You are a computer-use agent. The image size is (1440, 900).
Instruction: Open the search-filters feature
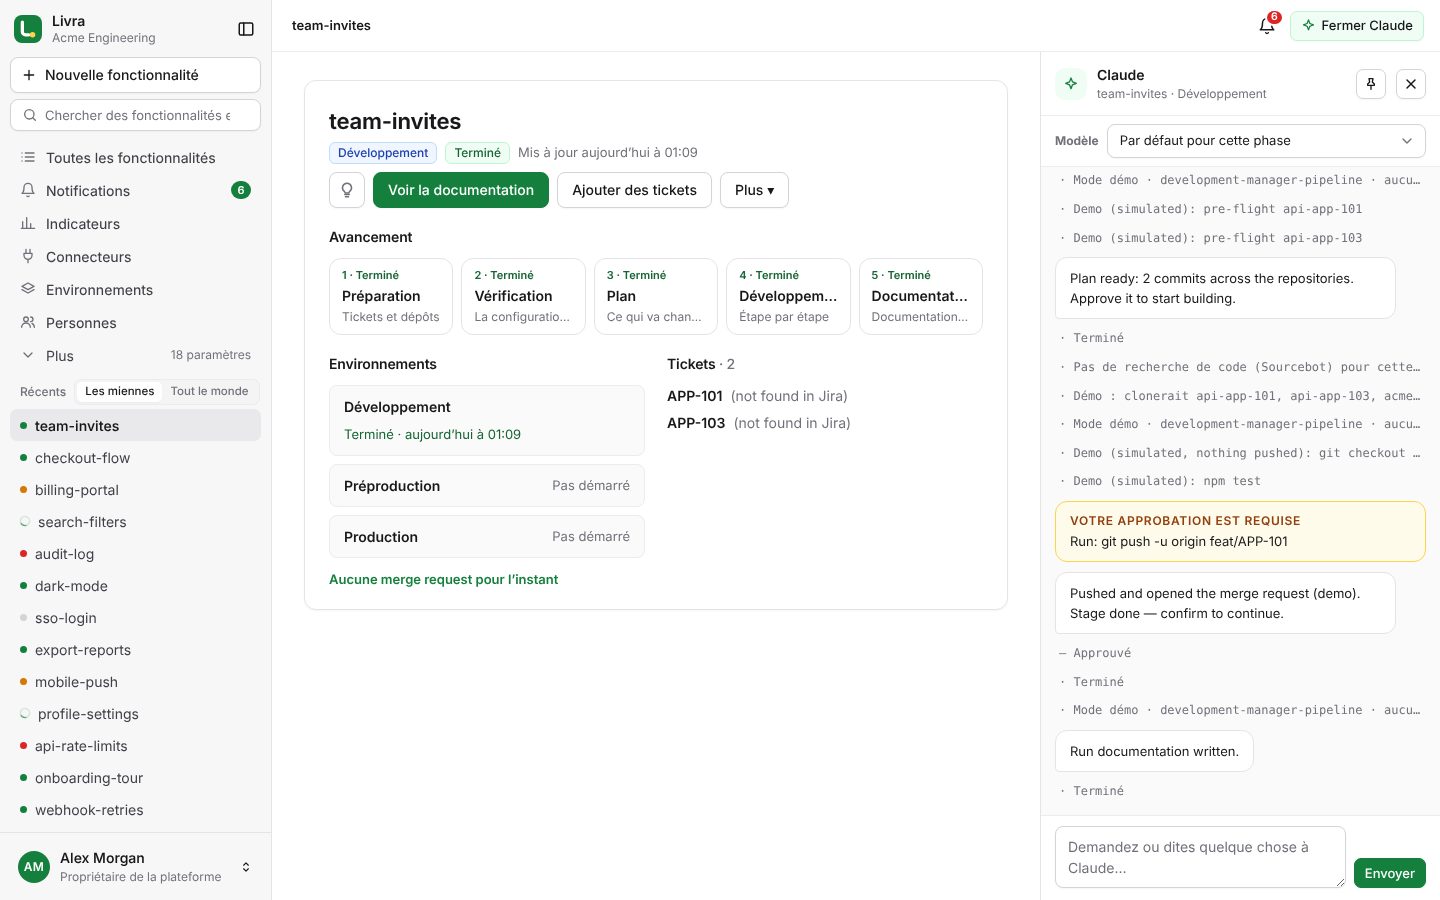[x=135, y=522]
